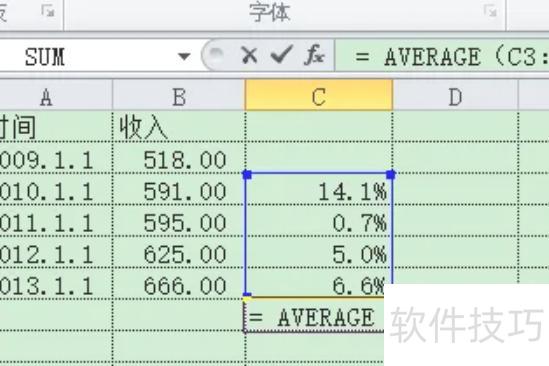Select the 收入 header cell
Image resolution: width=549 pixels, height=366 pixels.
click(179, 127)
